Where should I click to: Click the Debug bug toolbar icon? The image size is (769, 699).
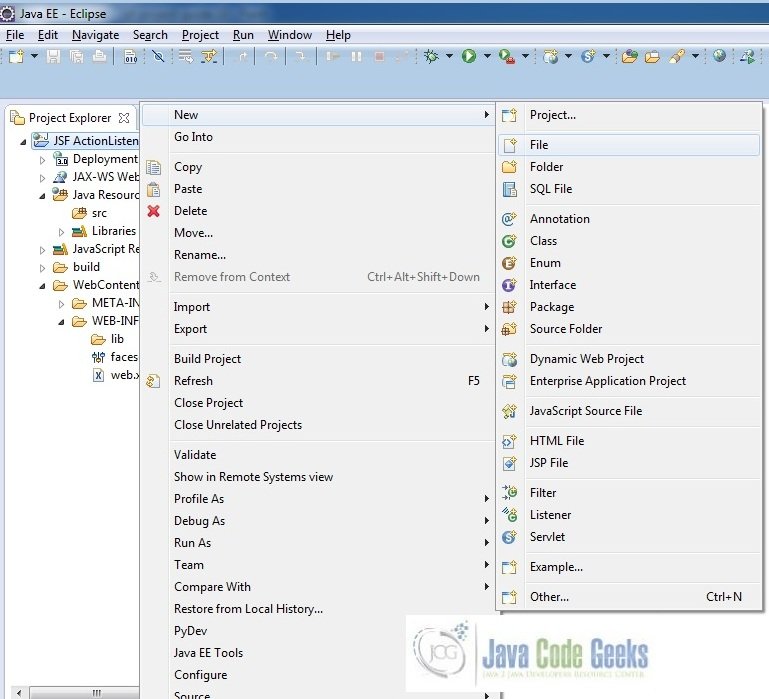tap(431, 56)
